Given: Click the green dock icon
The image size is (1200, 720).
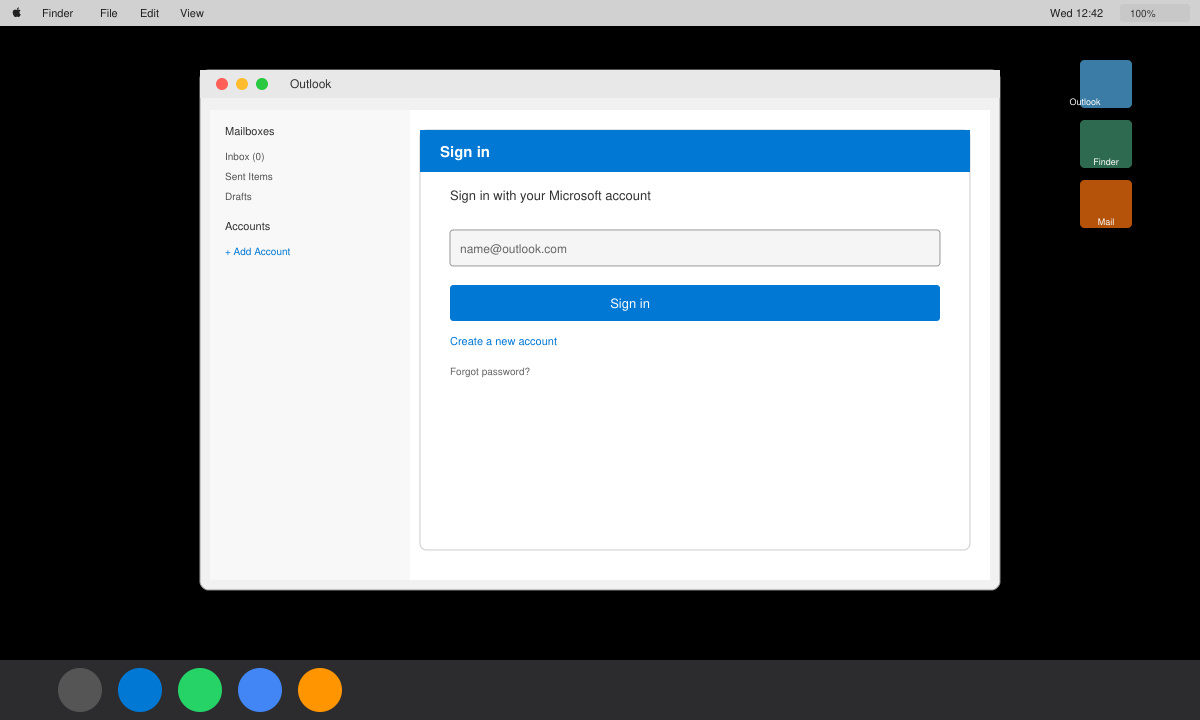Looking at the screenshot, I should click(200, 690).
